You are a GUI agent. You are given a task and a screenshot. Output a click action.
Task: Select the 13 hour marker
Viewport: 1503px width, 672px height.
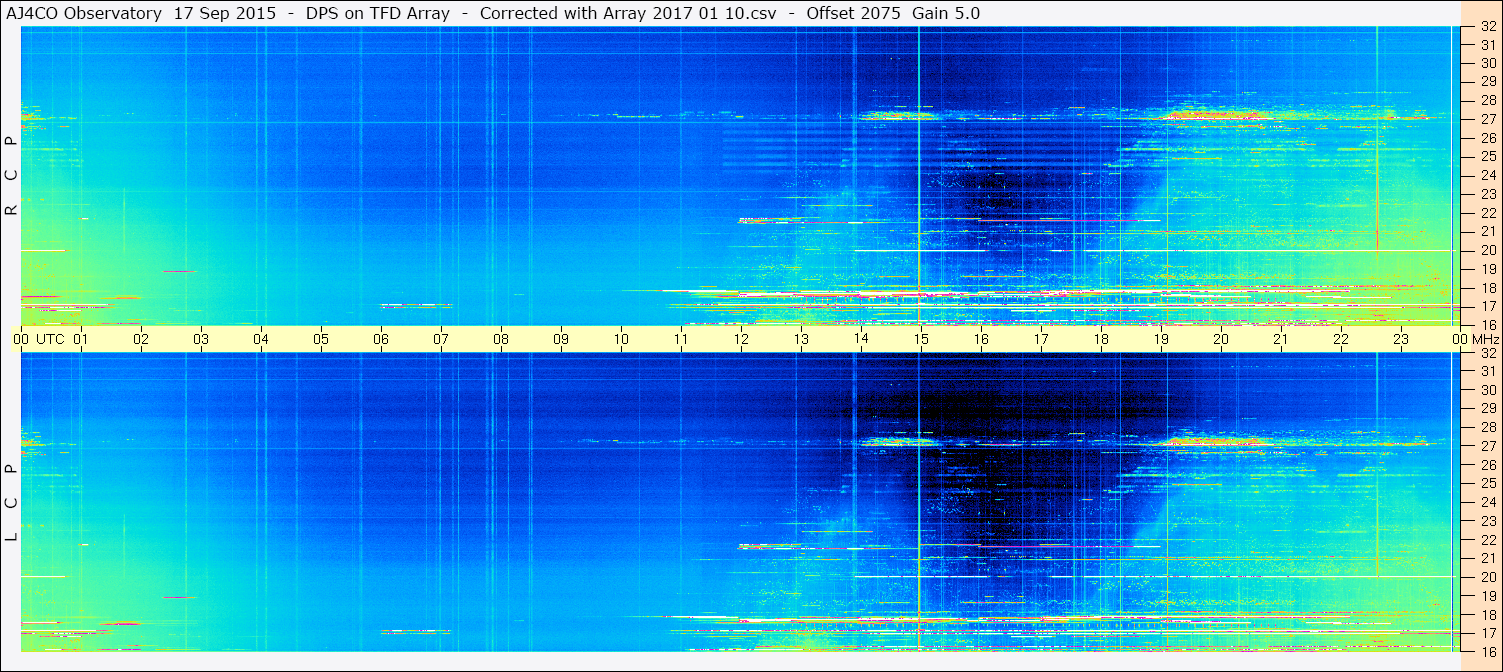pyautogui.click(x=801, y=339)
